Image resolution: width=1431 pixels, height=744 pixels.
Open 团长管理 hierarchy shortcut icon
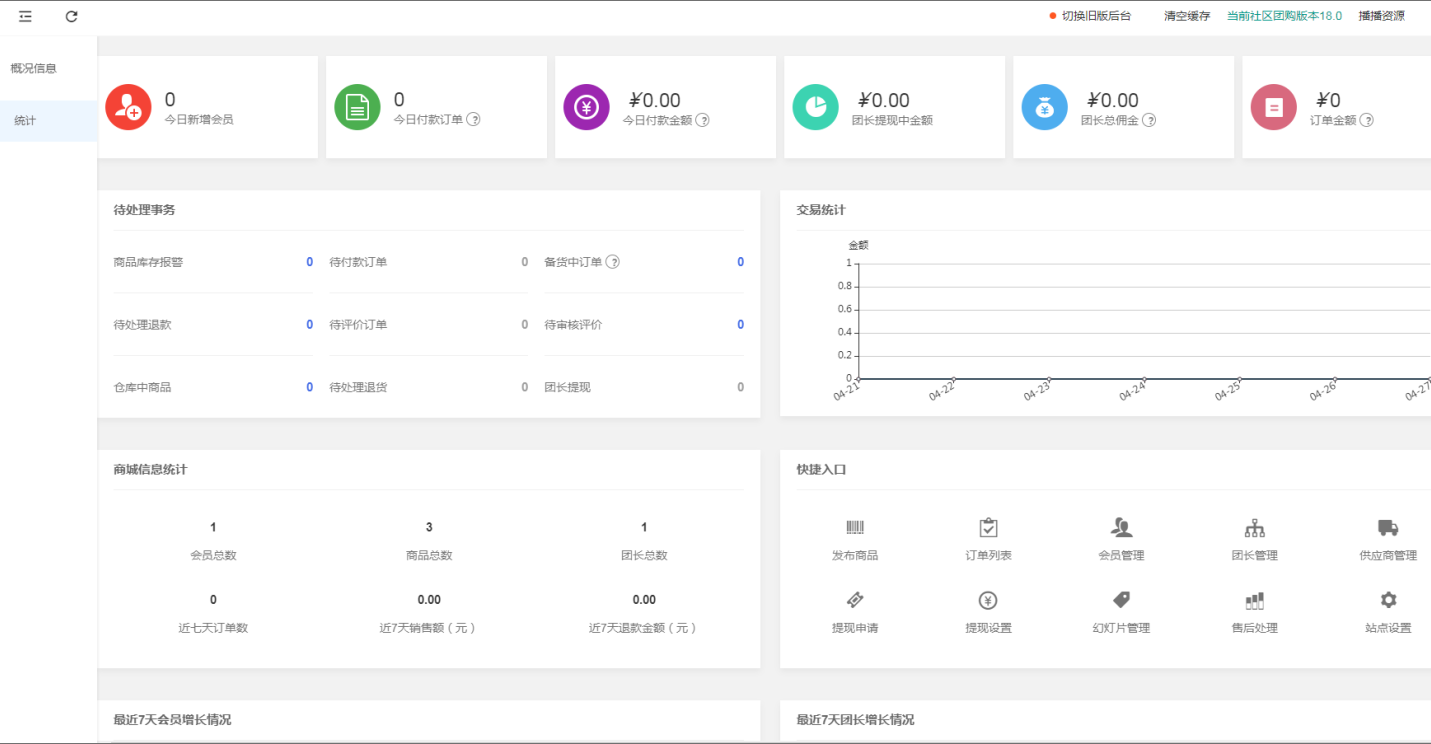[1254, 528]
